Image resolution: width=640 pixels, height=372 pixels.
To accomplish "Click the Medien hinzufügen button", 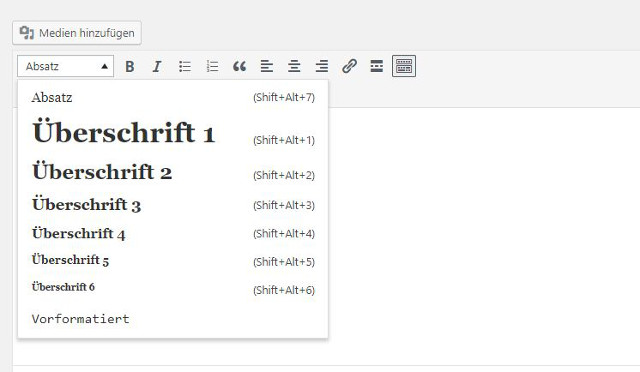I will pyautogui.click(x=77, y=33).
